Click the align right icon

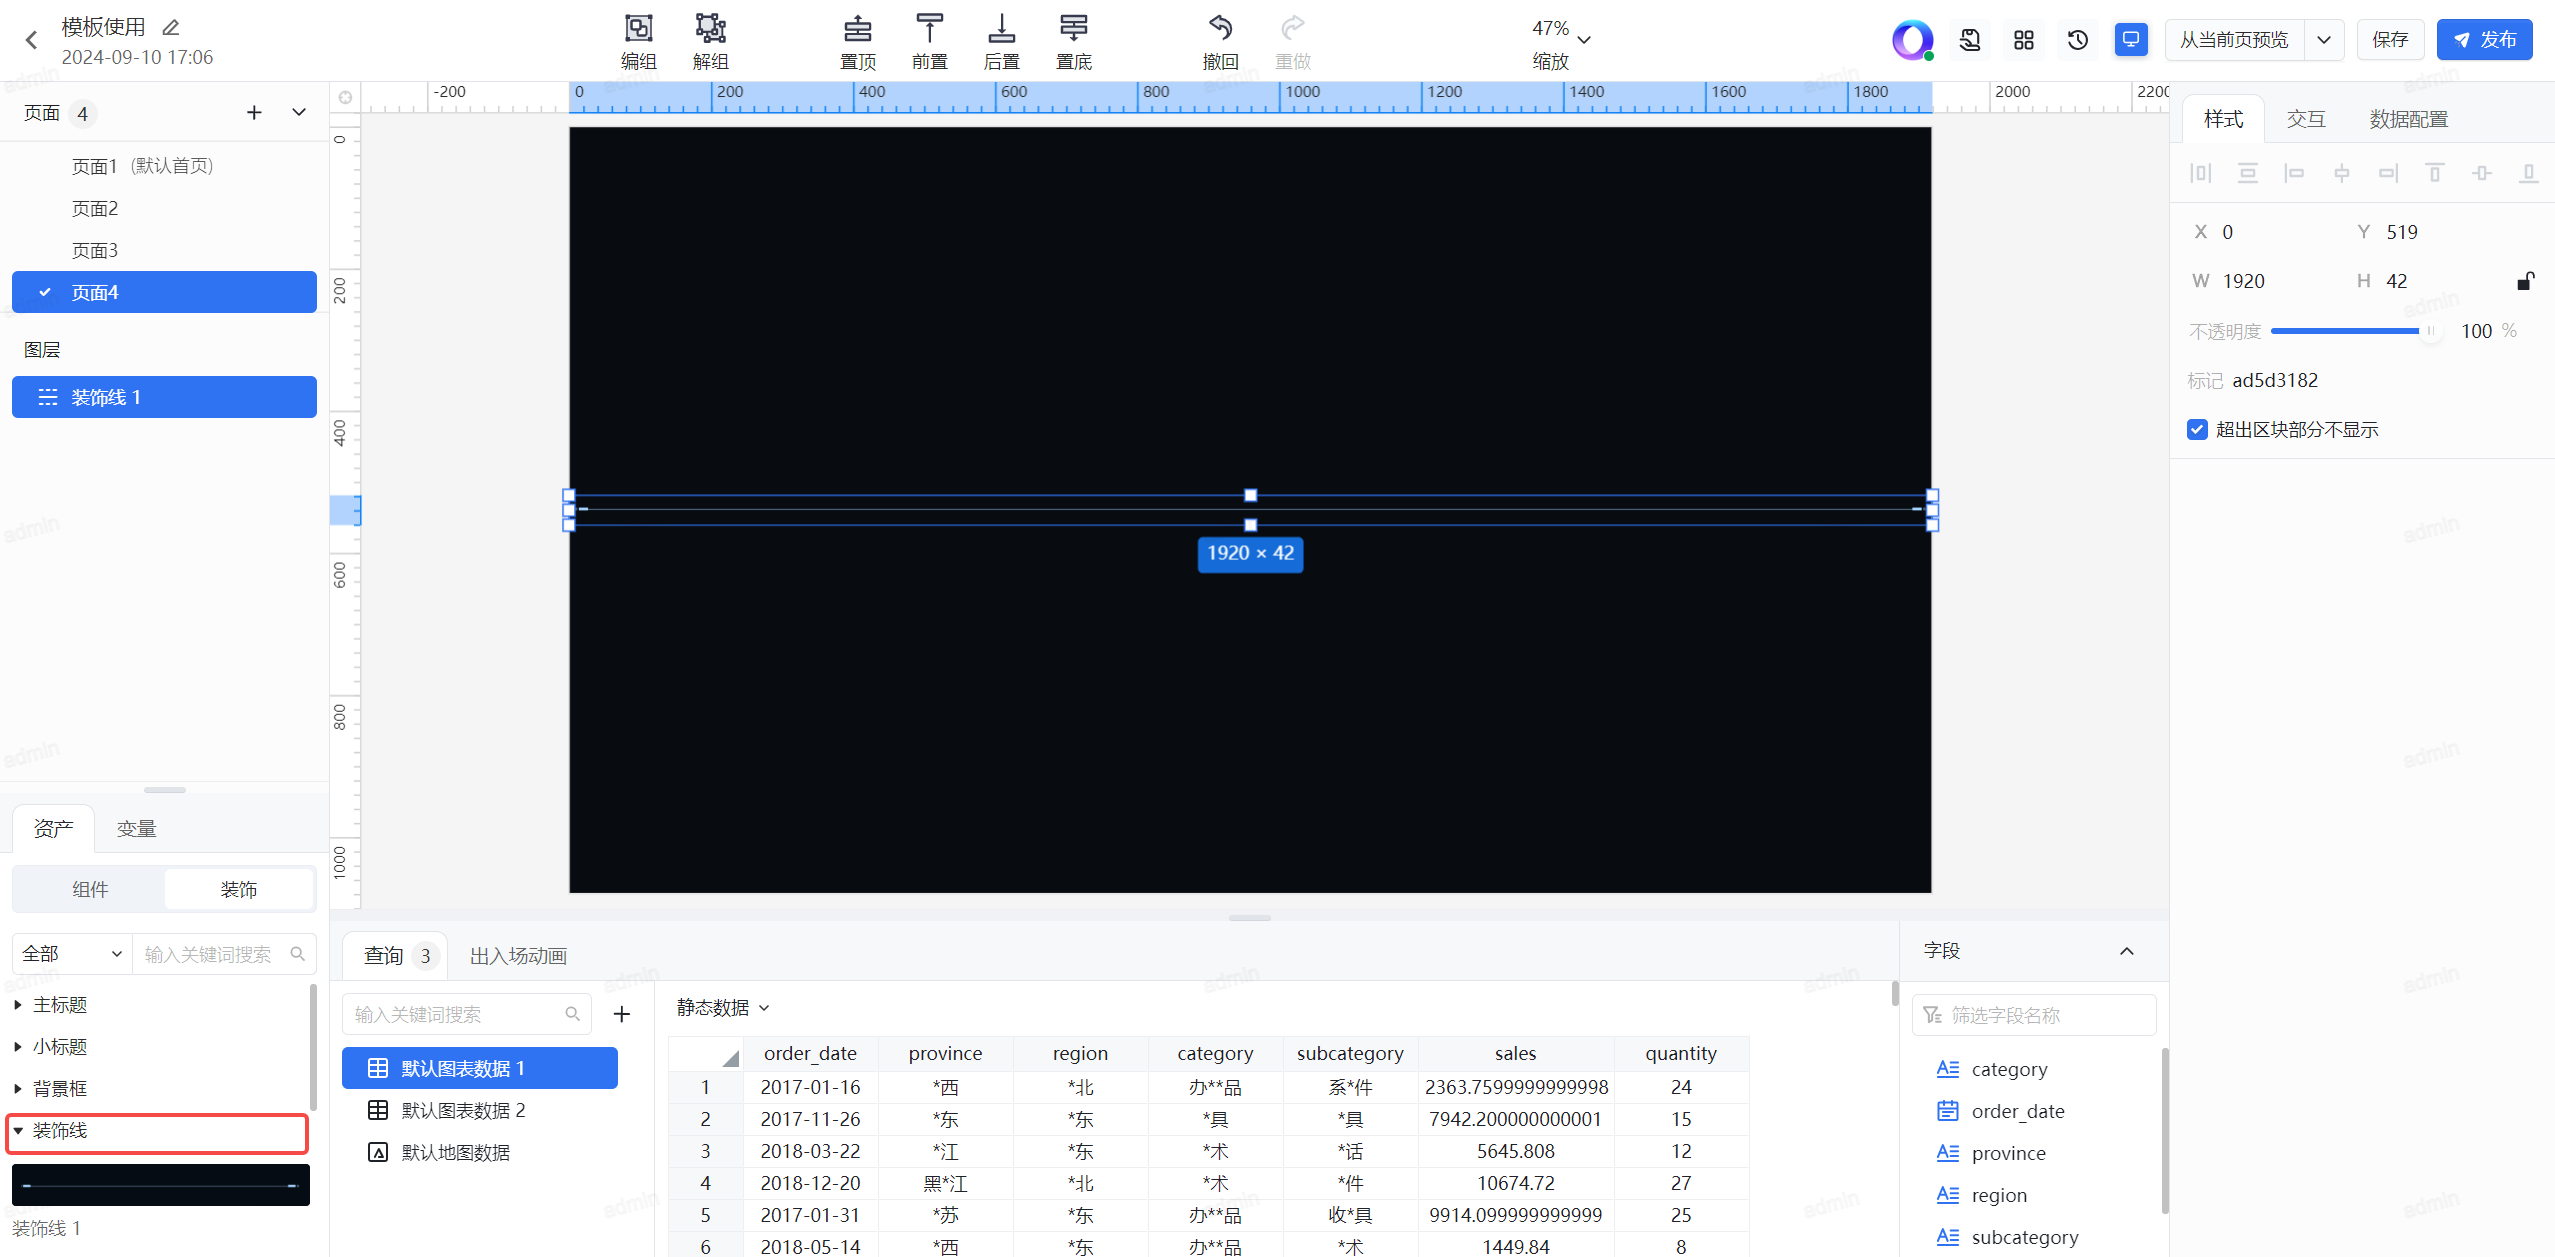pos(2388,173)
